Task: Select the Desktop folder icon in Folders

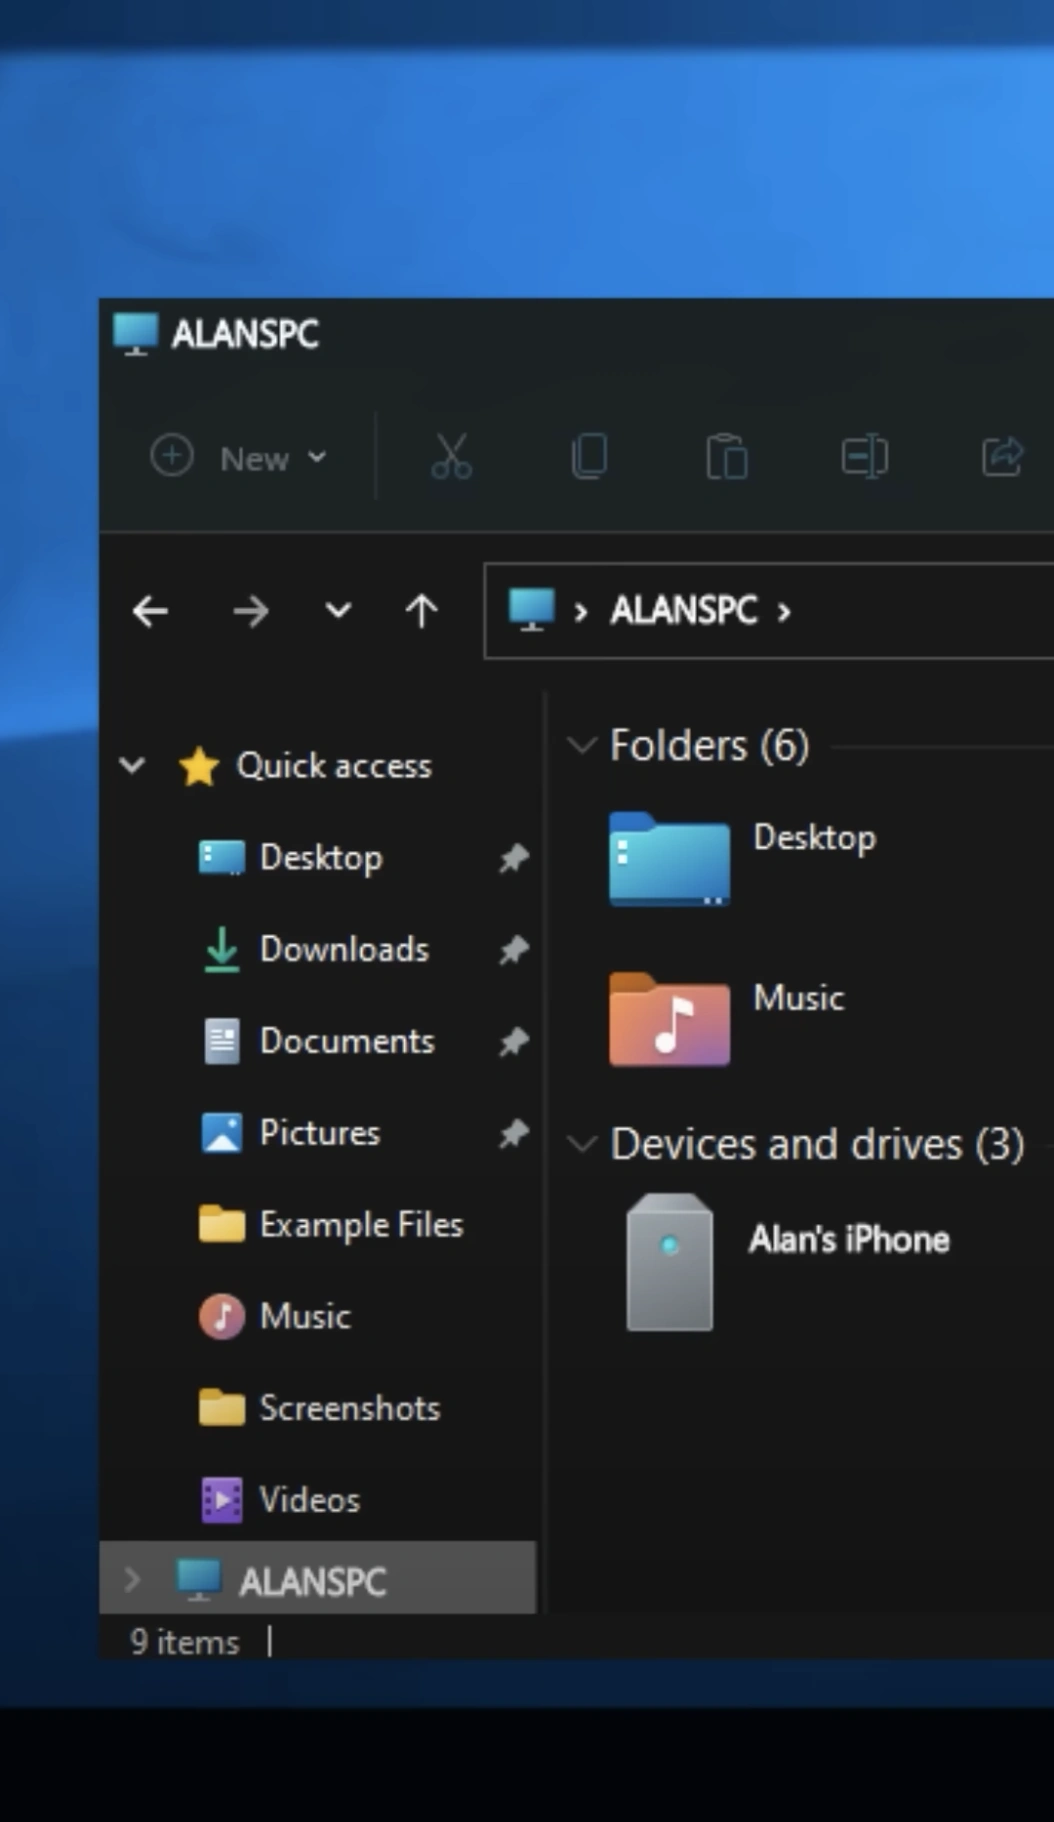Action: [x=669, y=860]
